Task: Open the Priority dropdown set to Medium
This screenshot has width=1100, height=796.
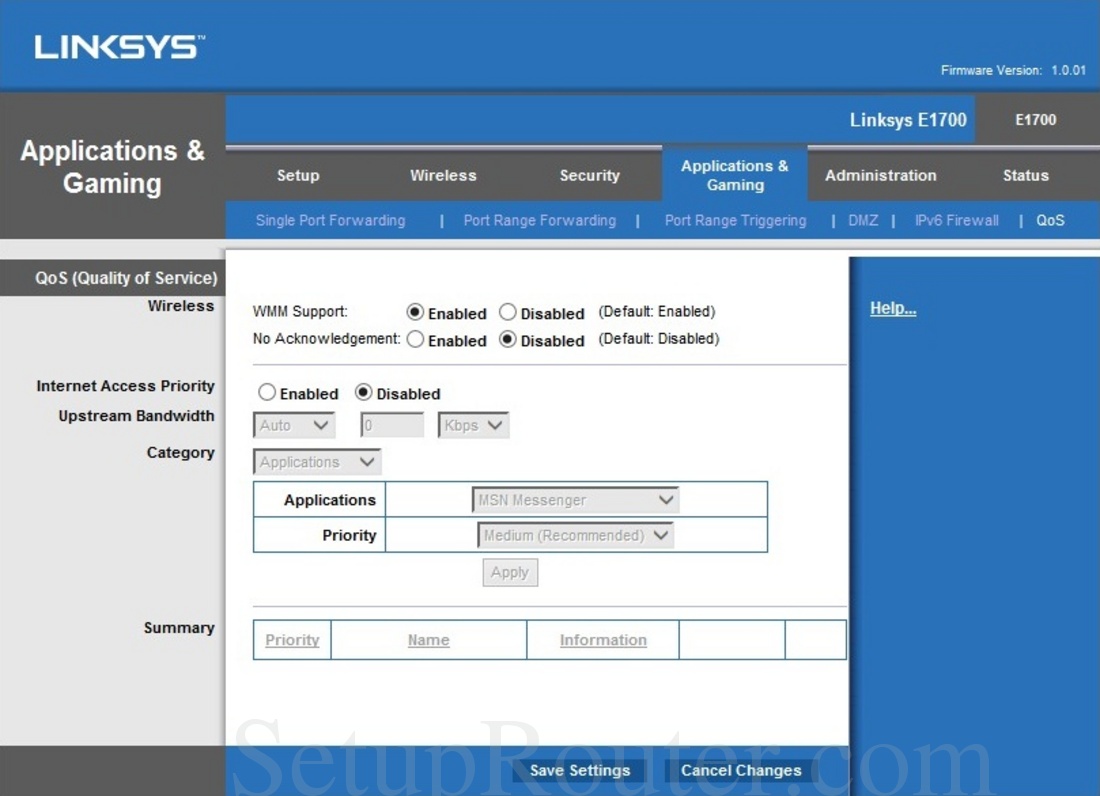Action: [x=575, y=535]
